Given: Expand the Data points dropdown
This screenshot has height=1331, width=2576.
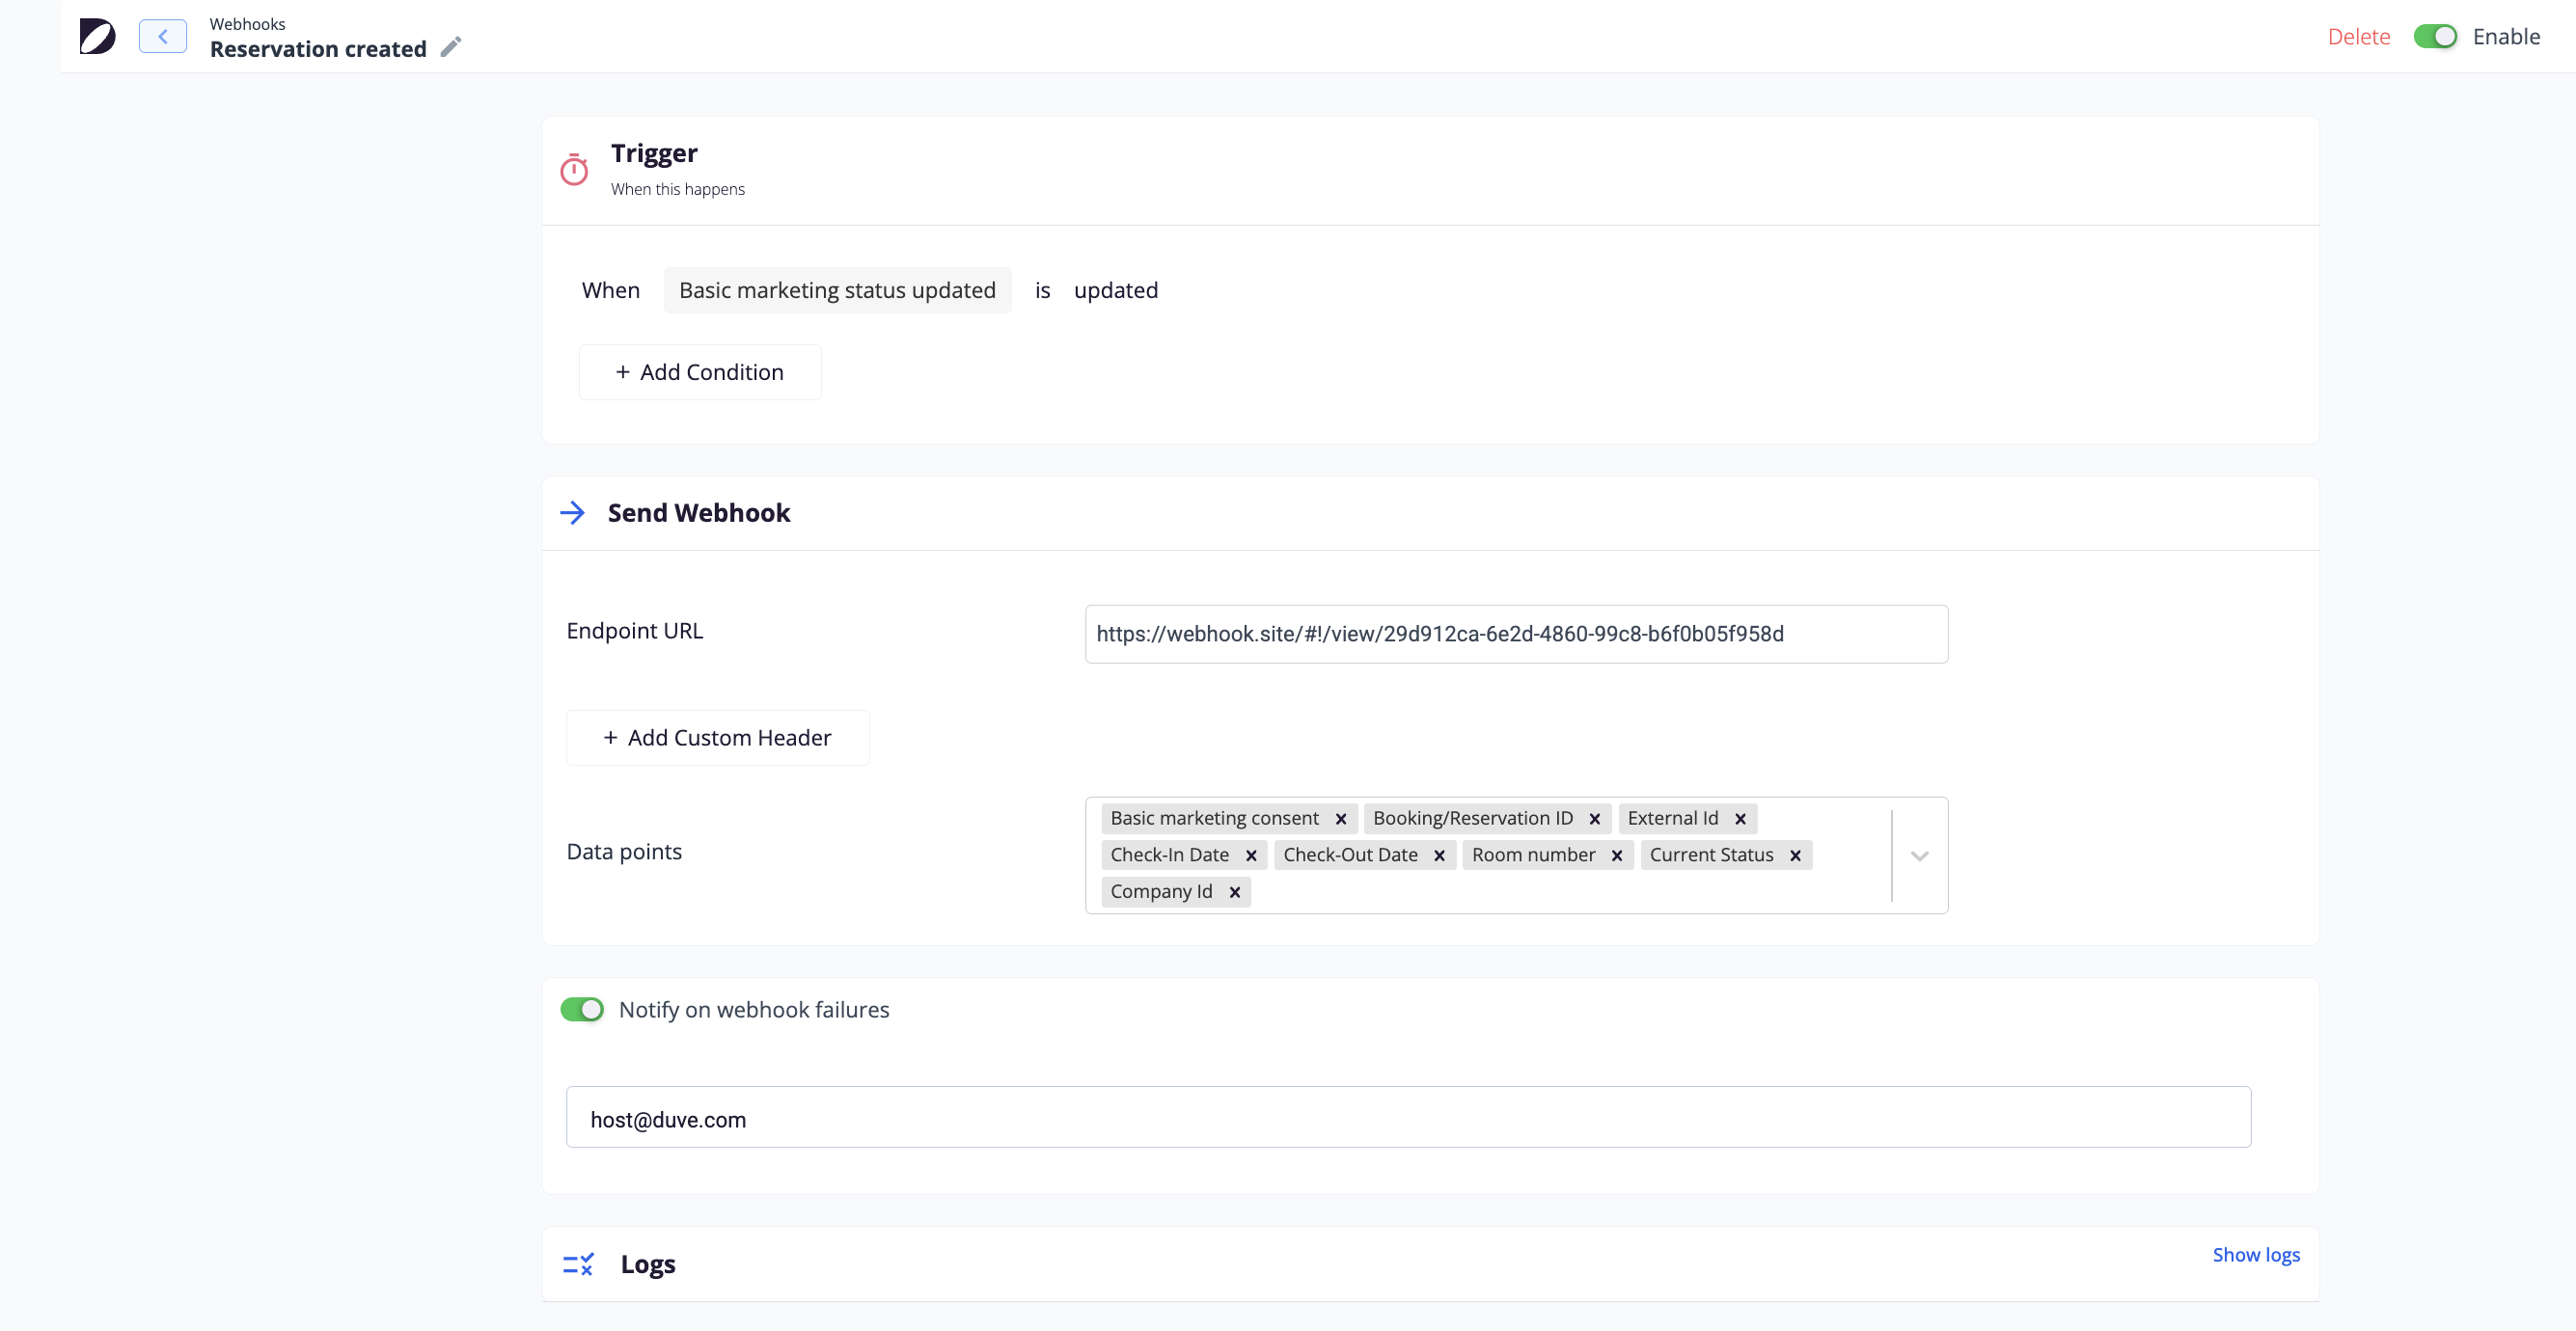Looking at the screenshot, I should point(1919,856).
